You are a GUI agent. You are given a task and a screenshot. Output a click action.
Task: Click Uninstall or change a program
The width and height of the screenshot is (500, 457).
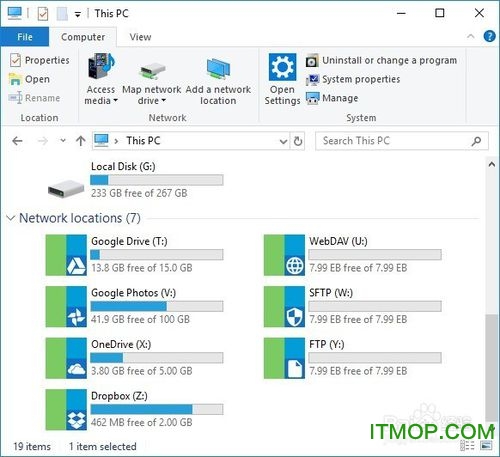point(381,60)
